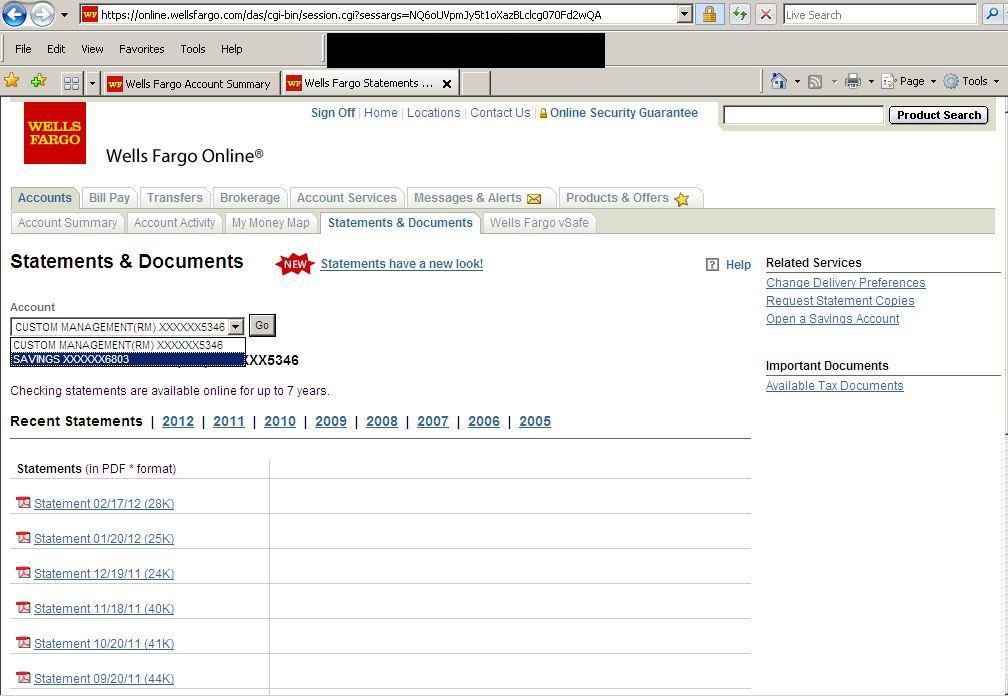The width and height of the screenshot is (1008, 696).
Task: Open Change Delivery Preferences link
Action: click(x=845, y=283)
